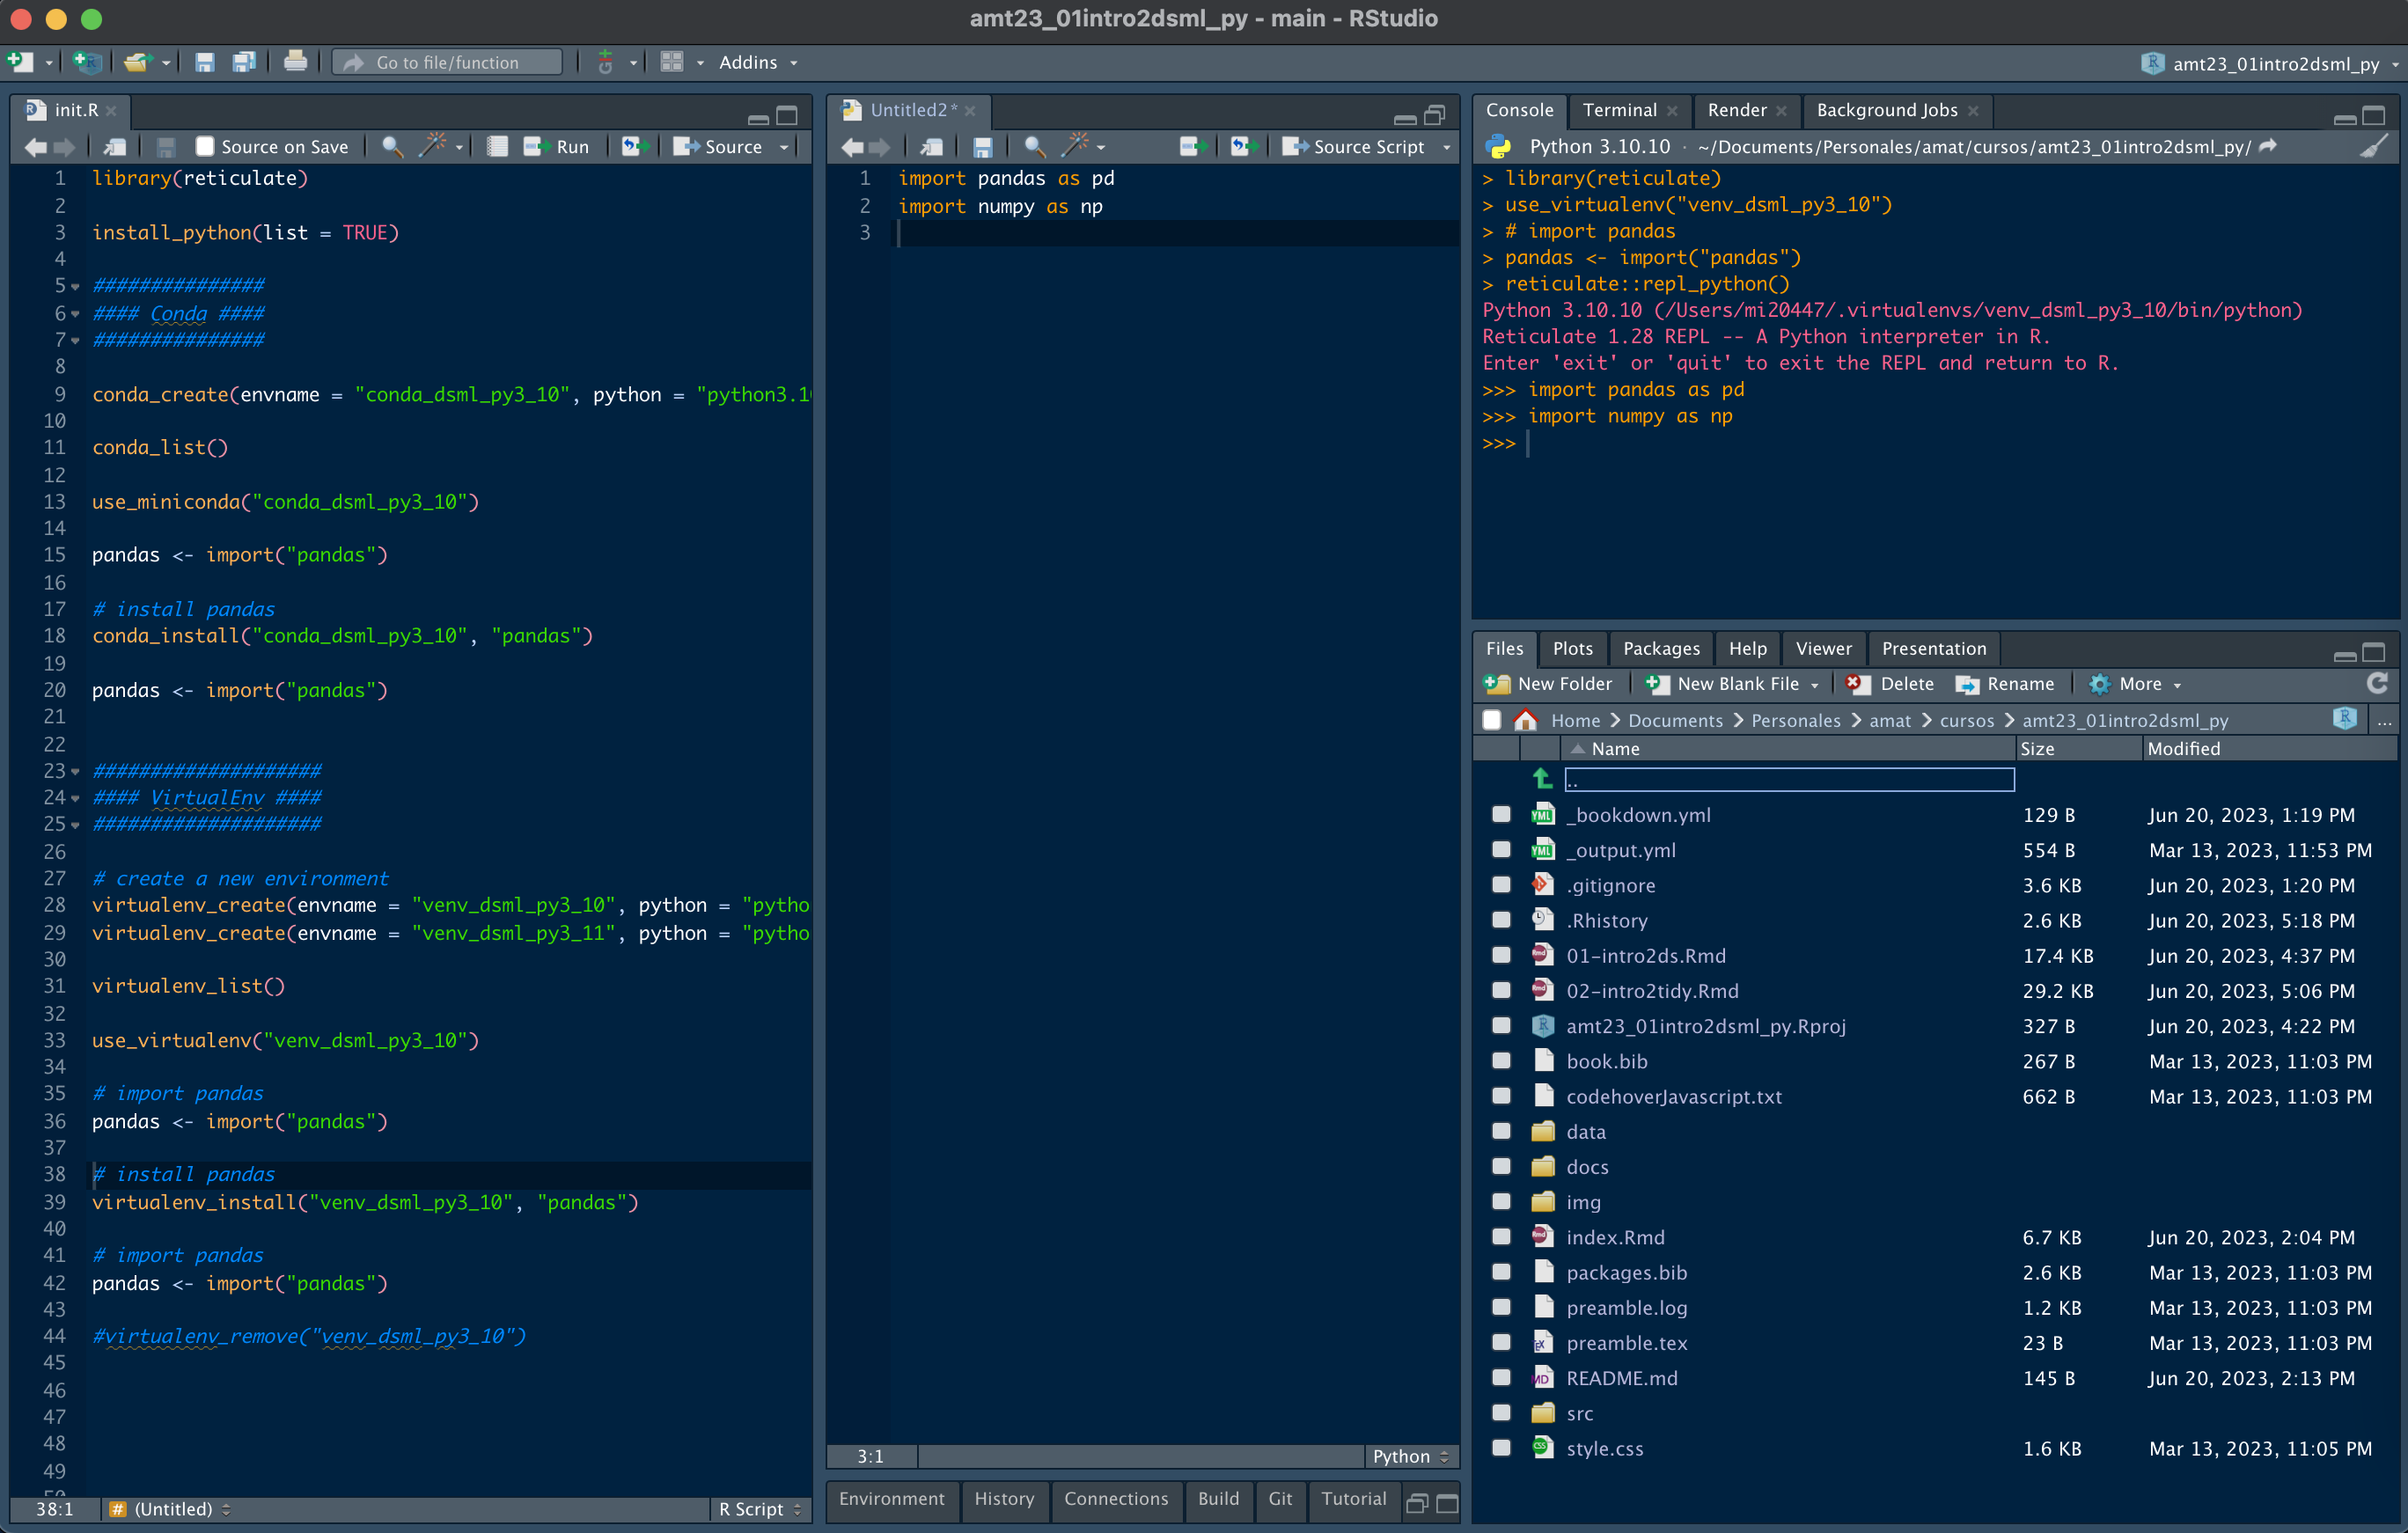Open the project menu amt23_01intro2dsml_py
2408x1533 pixels.
(x=2269, y=64)
